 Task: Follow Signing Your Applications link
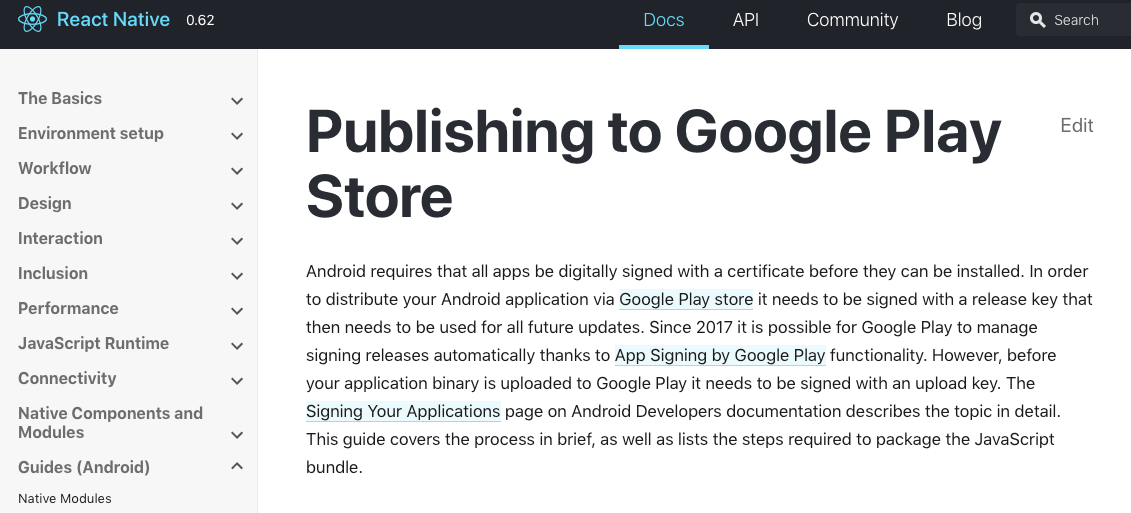pos(403,411)
